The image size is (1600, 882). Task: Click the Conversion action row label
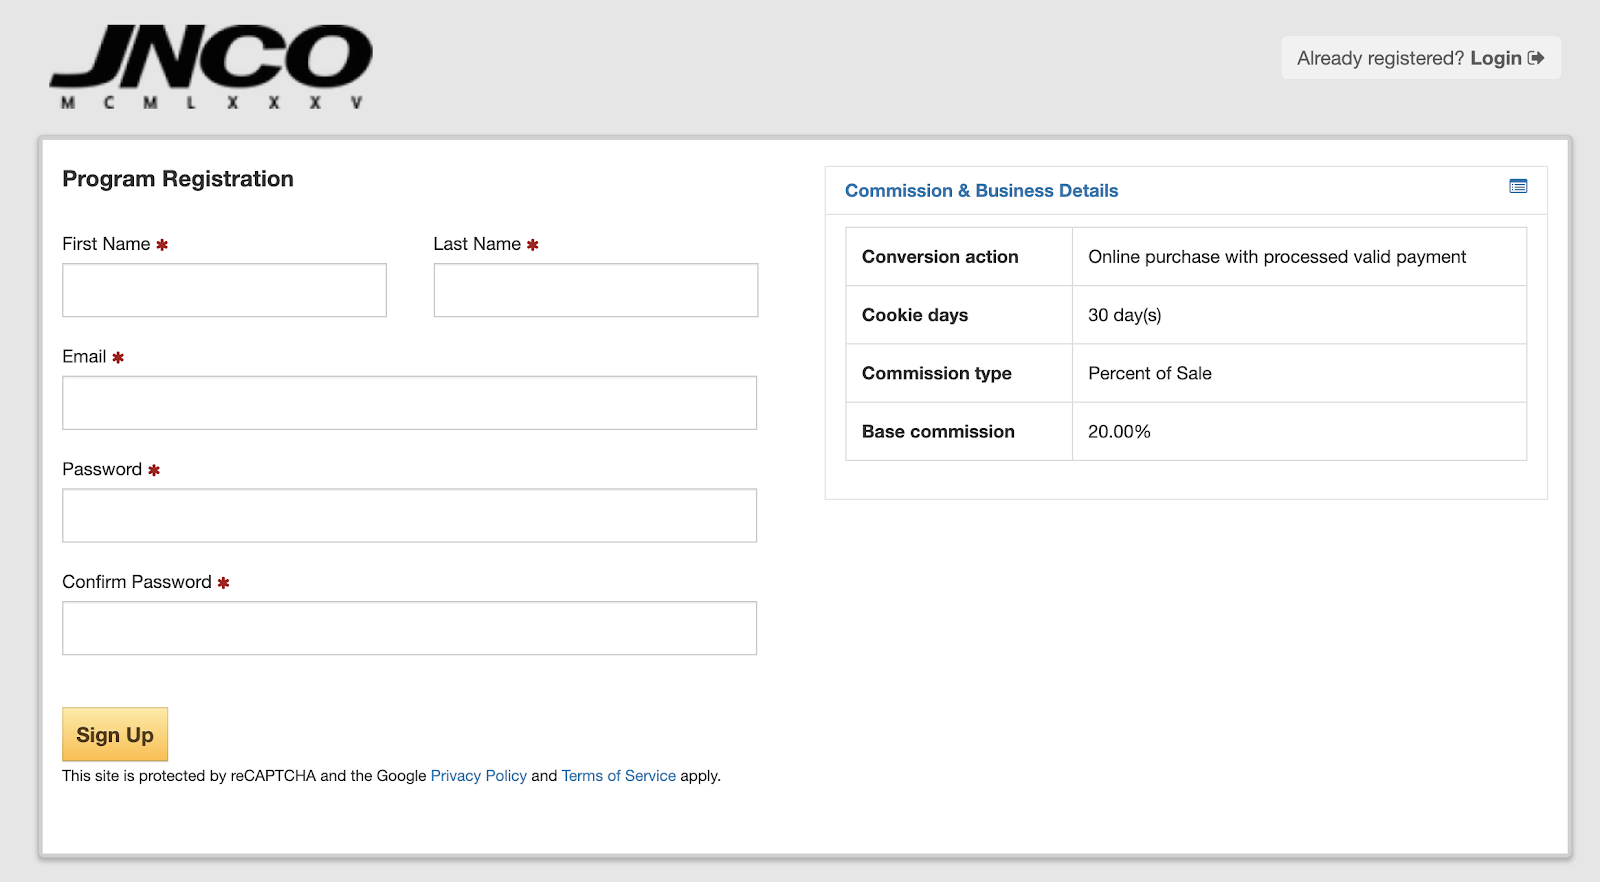point(940,257)
